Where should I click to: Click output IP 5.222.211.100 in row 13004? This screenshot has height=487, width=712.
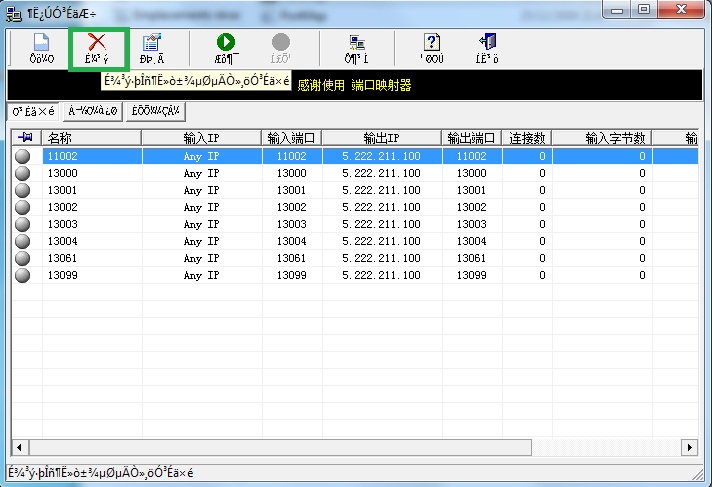tap(381, 241)
